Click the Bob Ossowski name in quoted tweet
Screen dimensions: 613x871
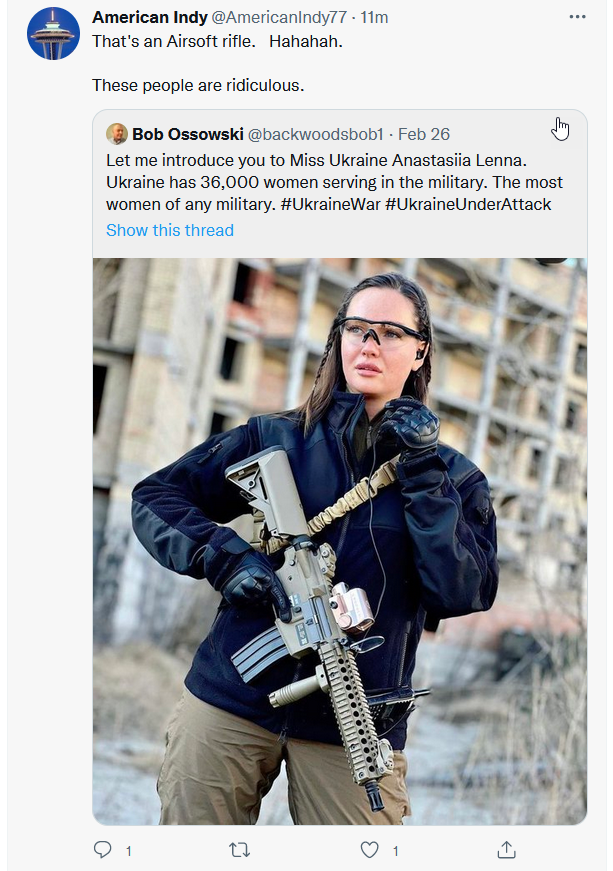click(x=188, y=134)
